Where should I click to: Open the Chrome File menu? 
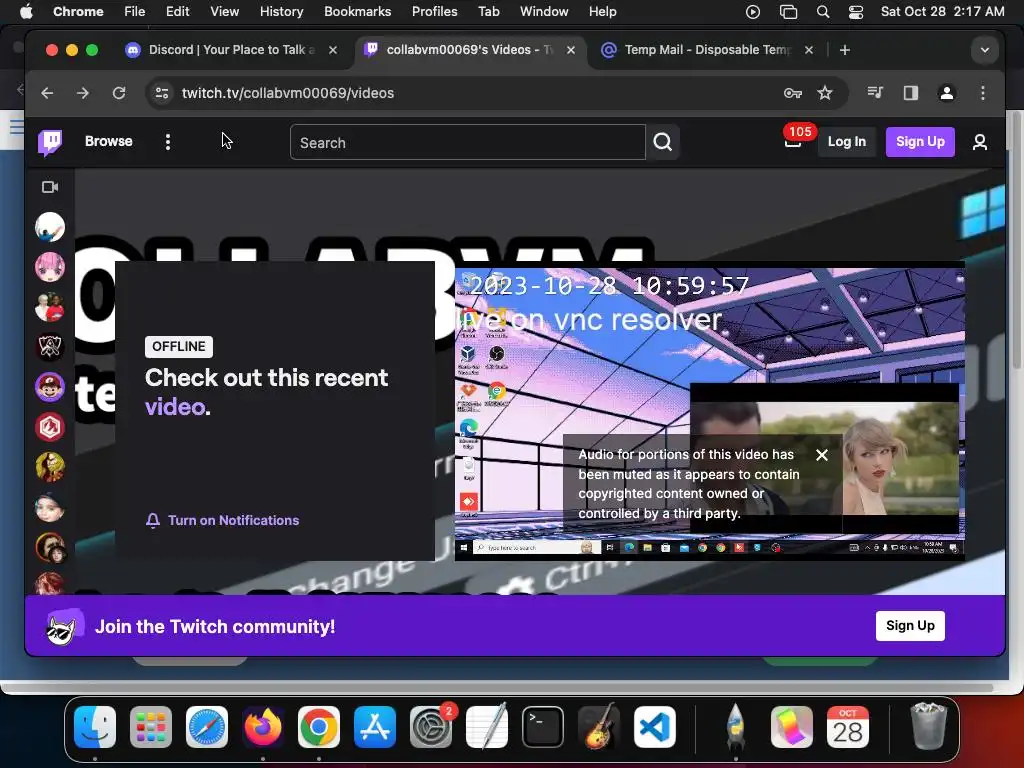coord(135,12)
